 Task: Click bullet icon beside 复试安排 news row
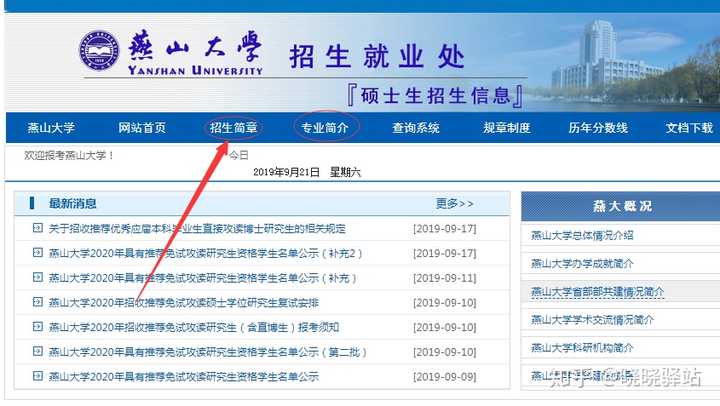(38, 302)
